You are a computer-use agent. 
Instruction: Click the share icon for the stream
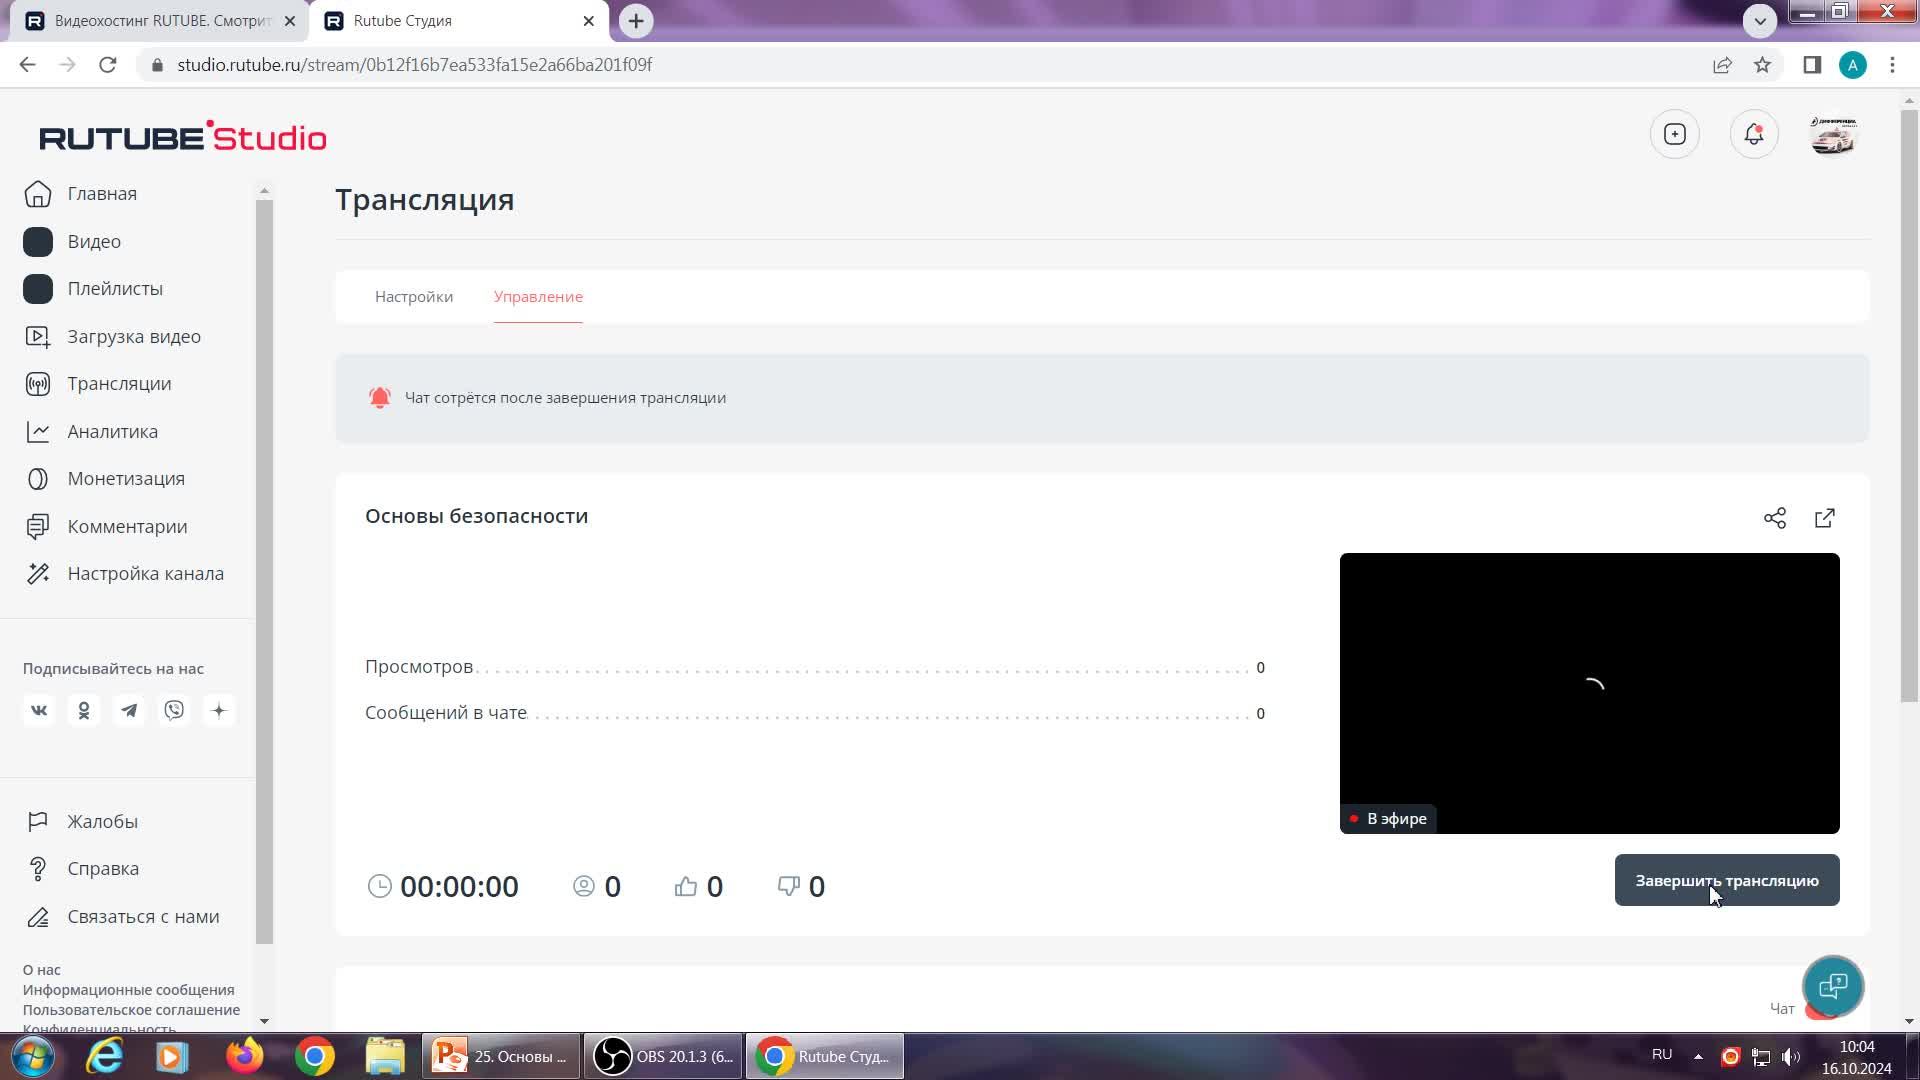click(1774, 518)
